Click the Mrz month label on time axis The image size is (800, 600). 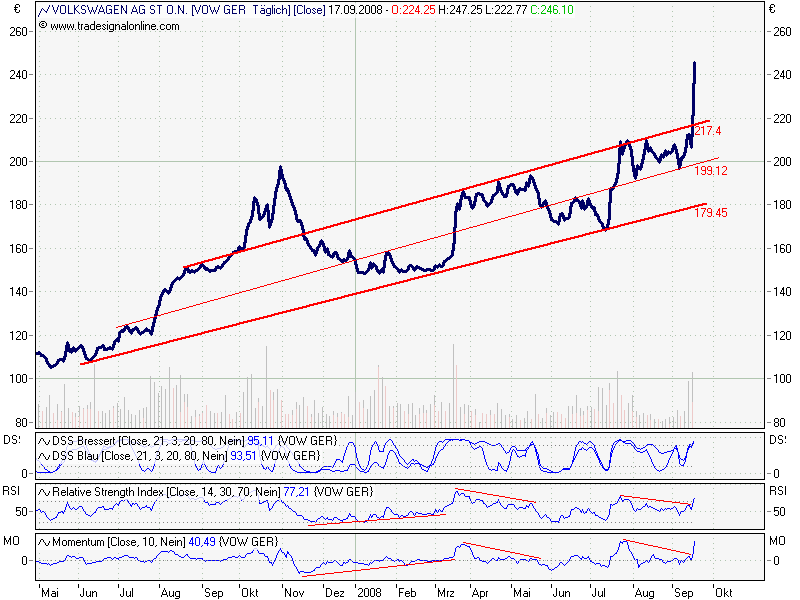(445, 592)
